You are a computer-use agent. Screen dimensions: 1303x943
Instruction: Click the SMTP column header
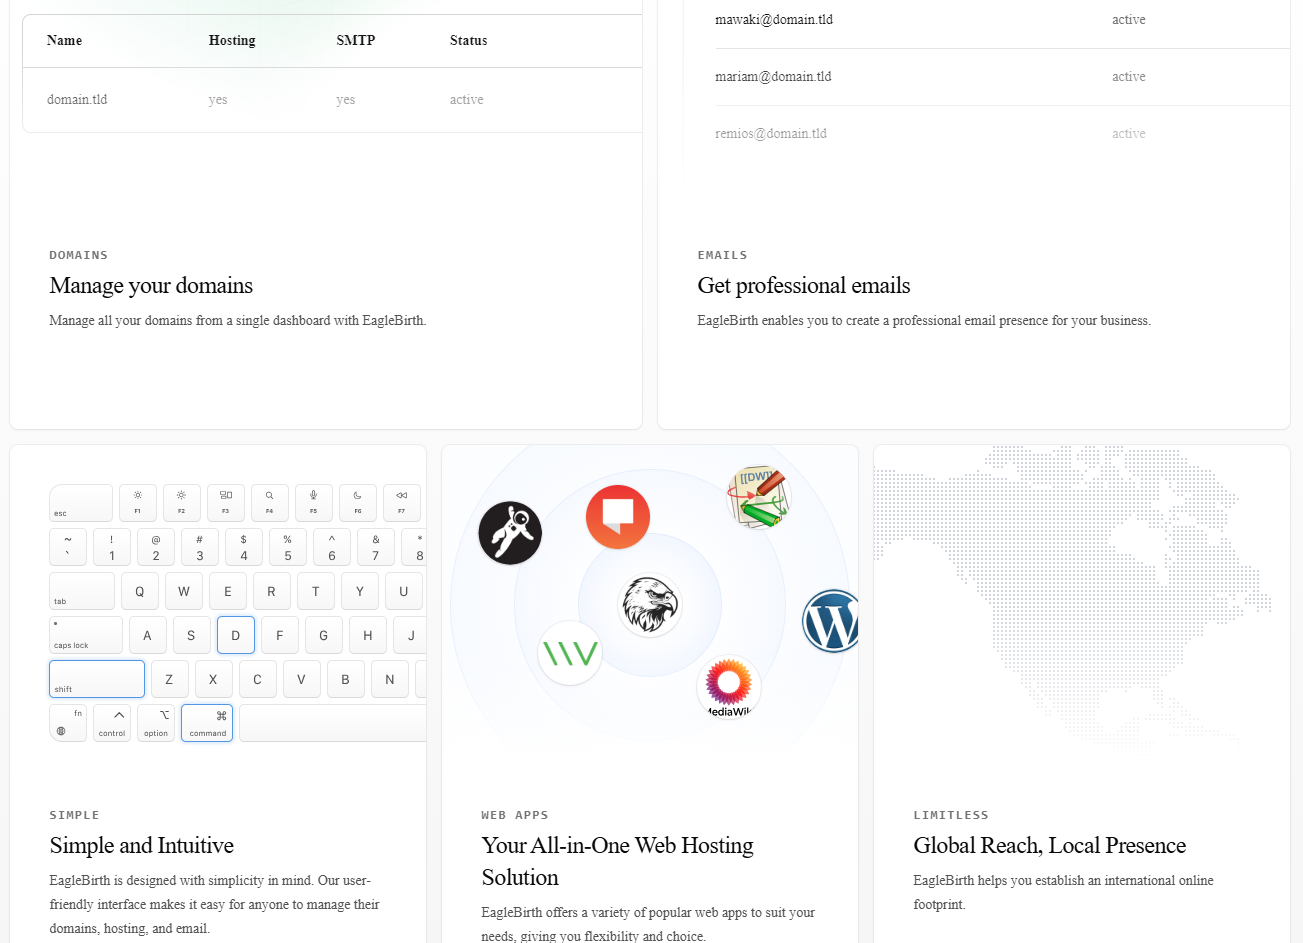[x=356, y=41]
